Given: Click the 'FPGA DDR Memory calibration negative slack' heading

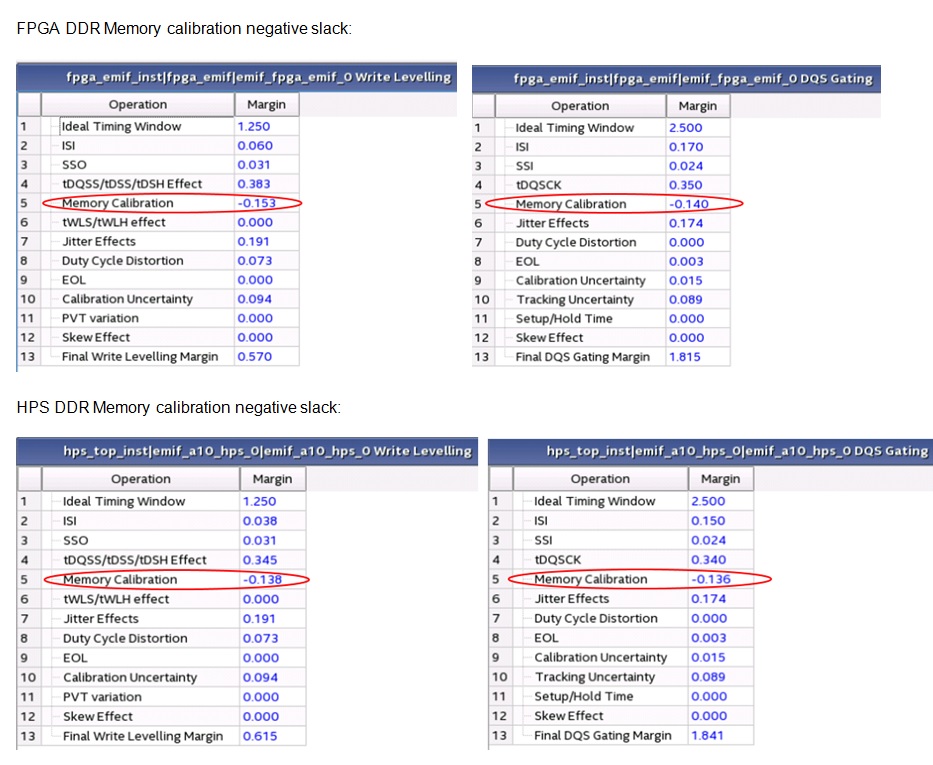Looking at the screenshot, I should point(184,29).
